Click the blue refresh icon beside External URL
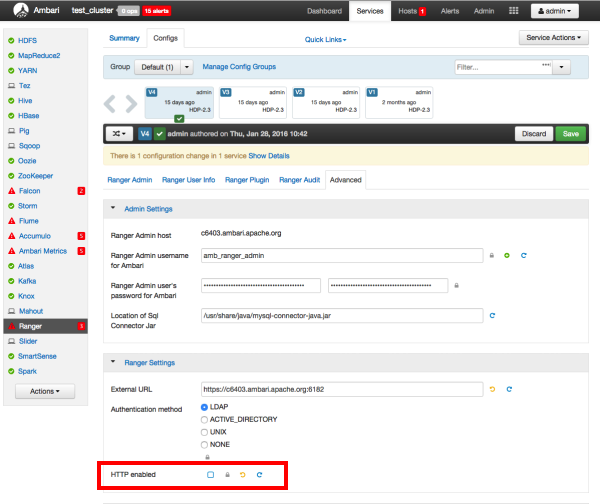 pyautogui.click(x=509, y=388)
